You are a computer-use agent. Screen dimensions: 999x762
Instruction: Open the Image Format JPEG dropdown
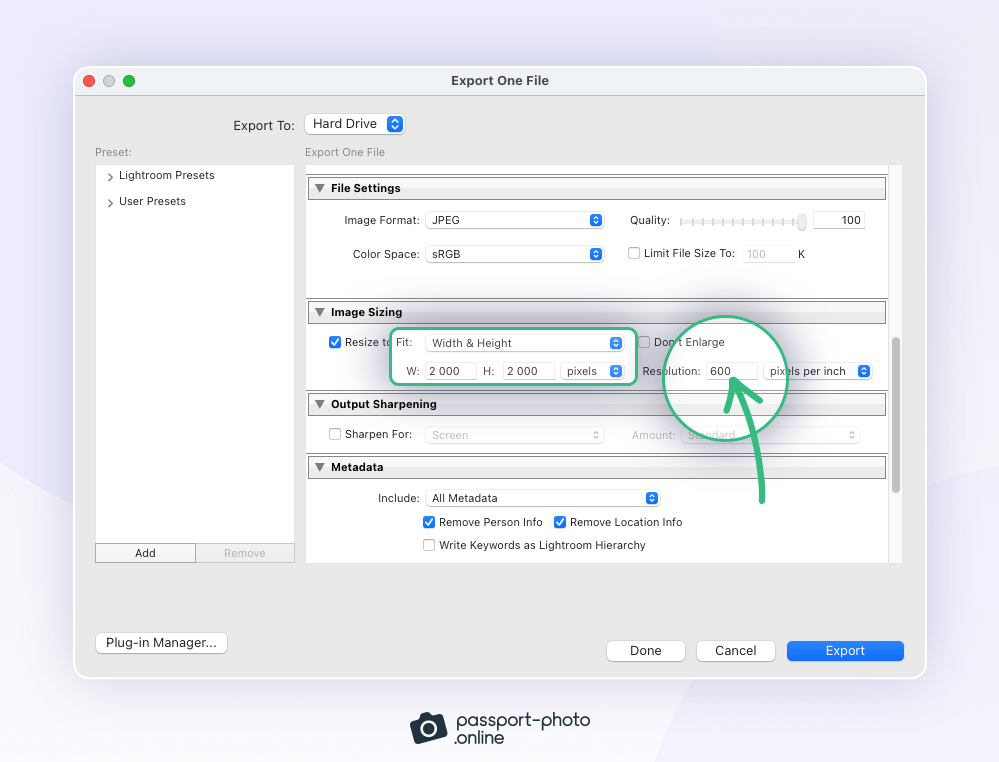(x=515, y=220)
